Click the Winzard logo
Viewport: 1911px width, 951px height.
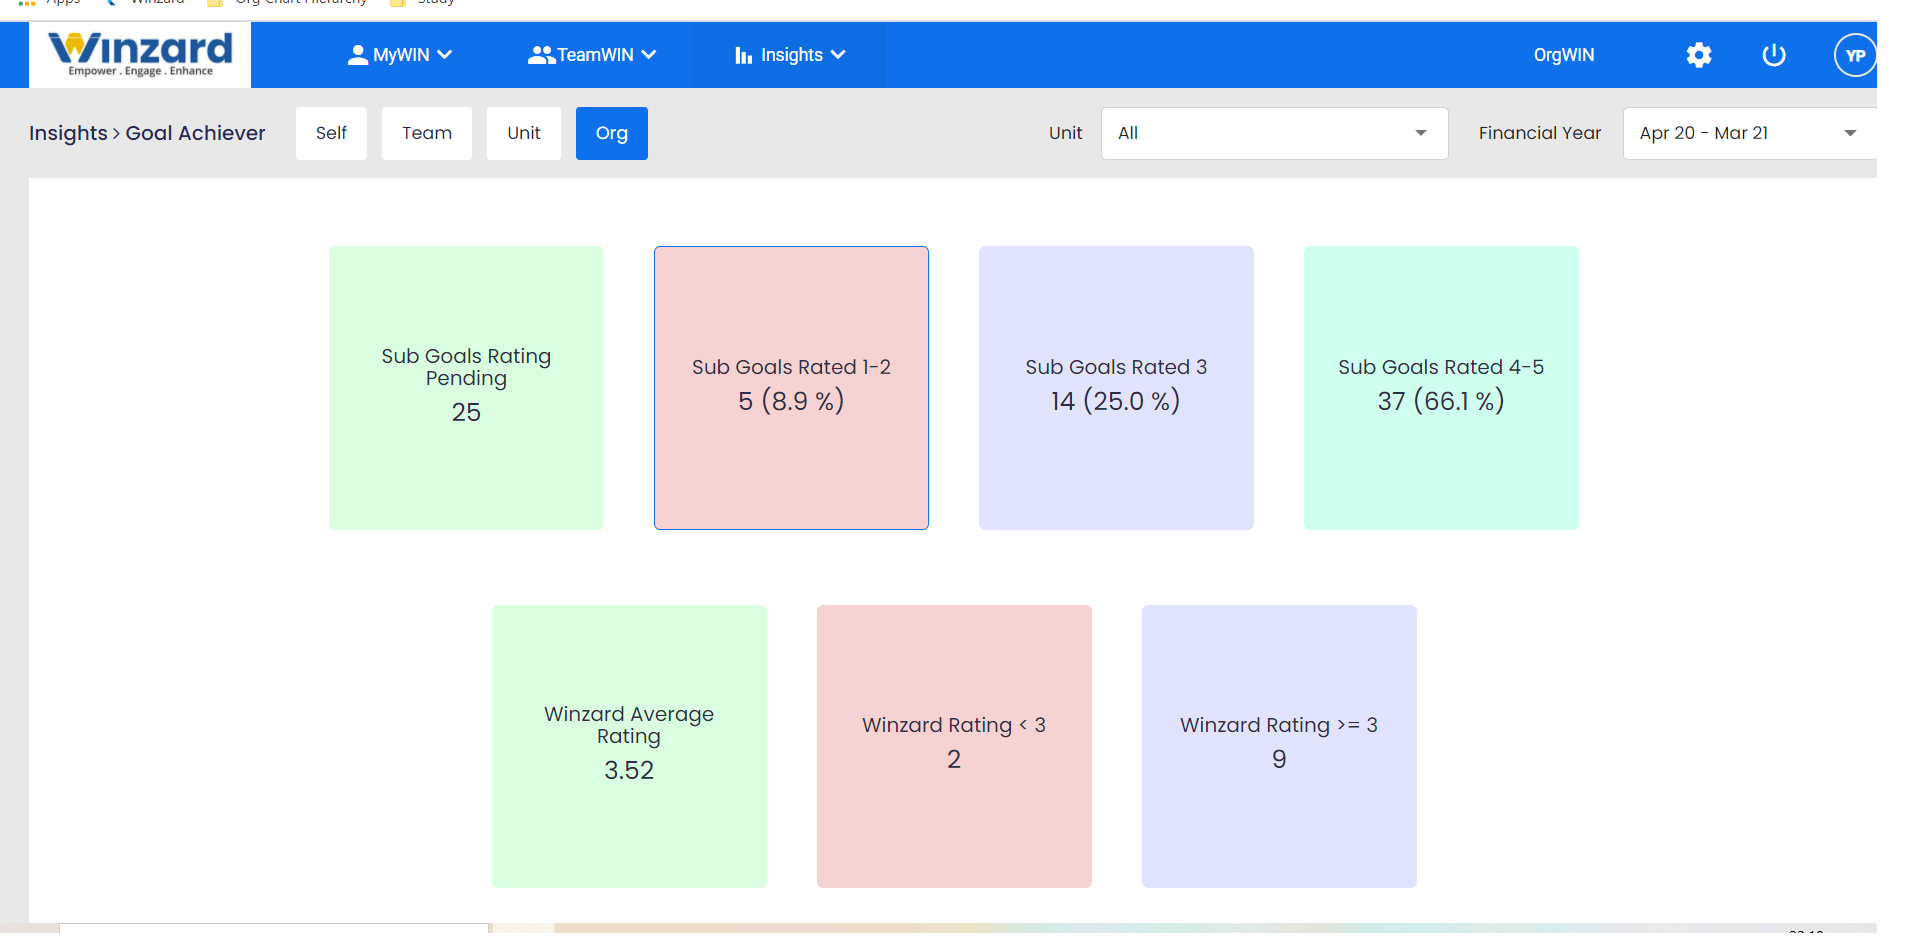[139, 54]
